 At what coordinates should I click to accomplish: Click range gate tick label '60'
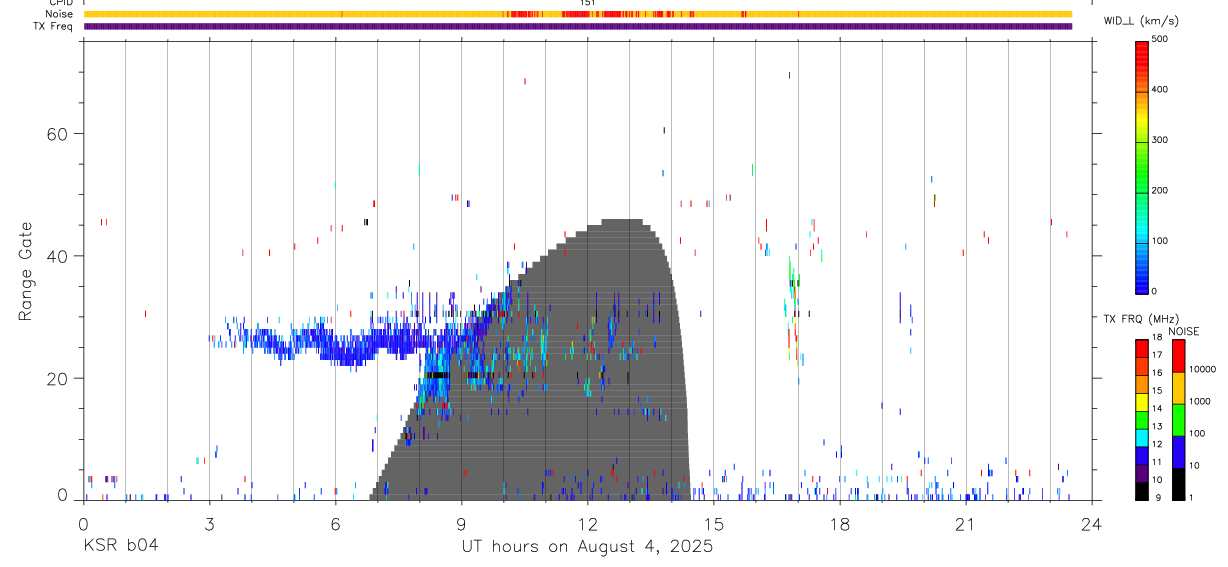pyautogui.click(x=57, y=134)
